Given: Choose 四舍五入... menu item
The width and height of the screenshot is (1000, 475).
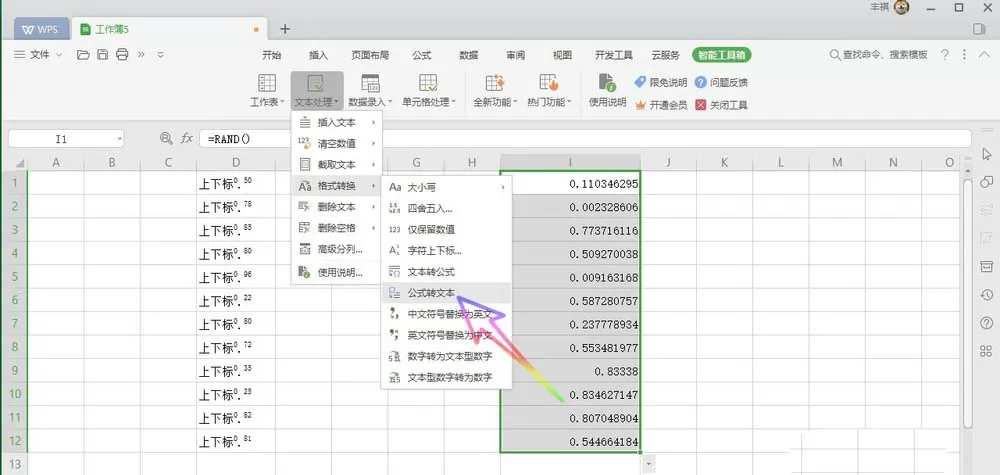Looking at the screenshot, I should tap(447, 208).
